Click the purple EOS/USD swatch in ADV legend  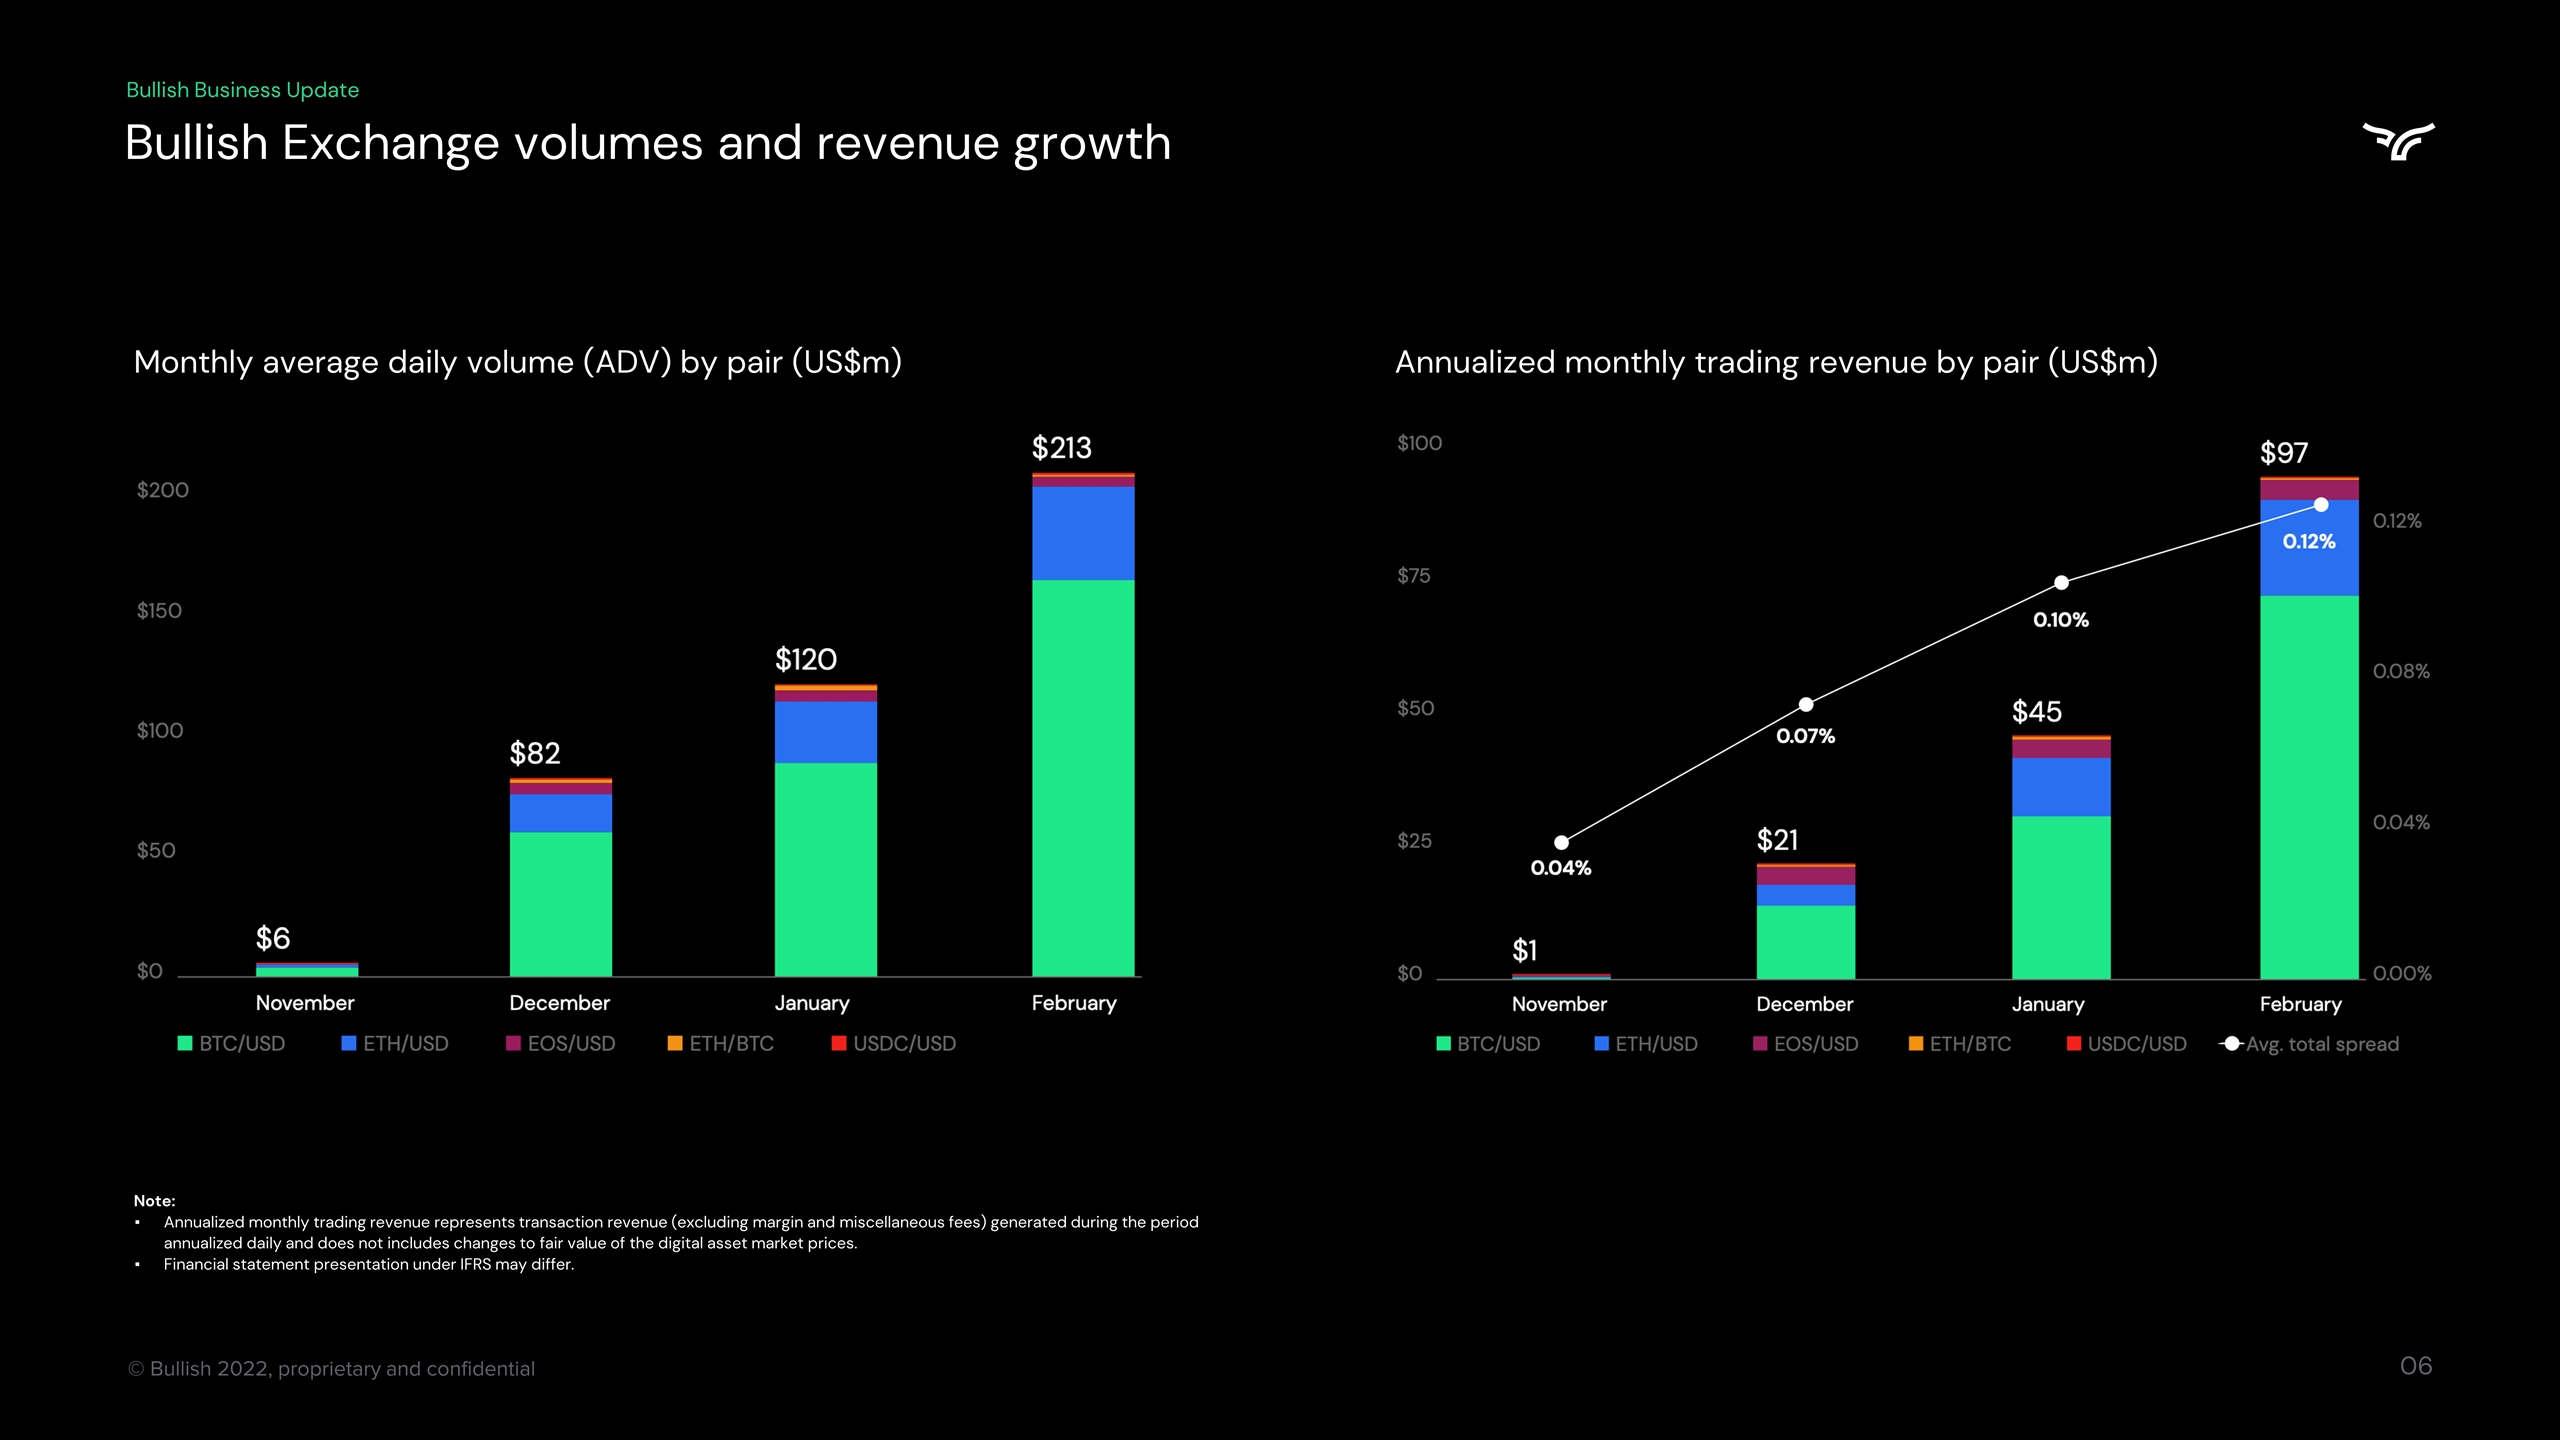pos(513,1043)
